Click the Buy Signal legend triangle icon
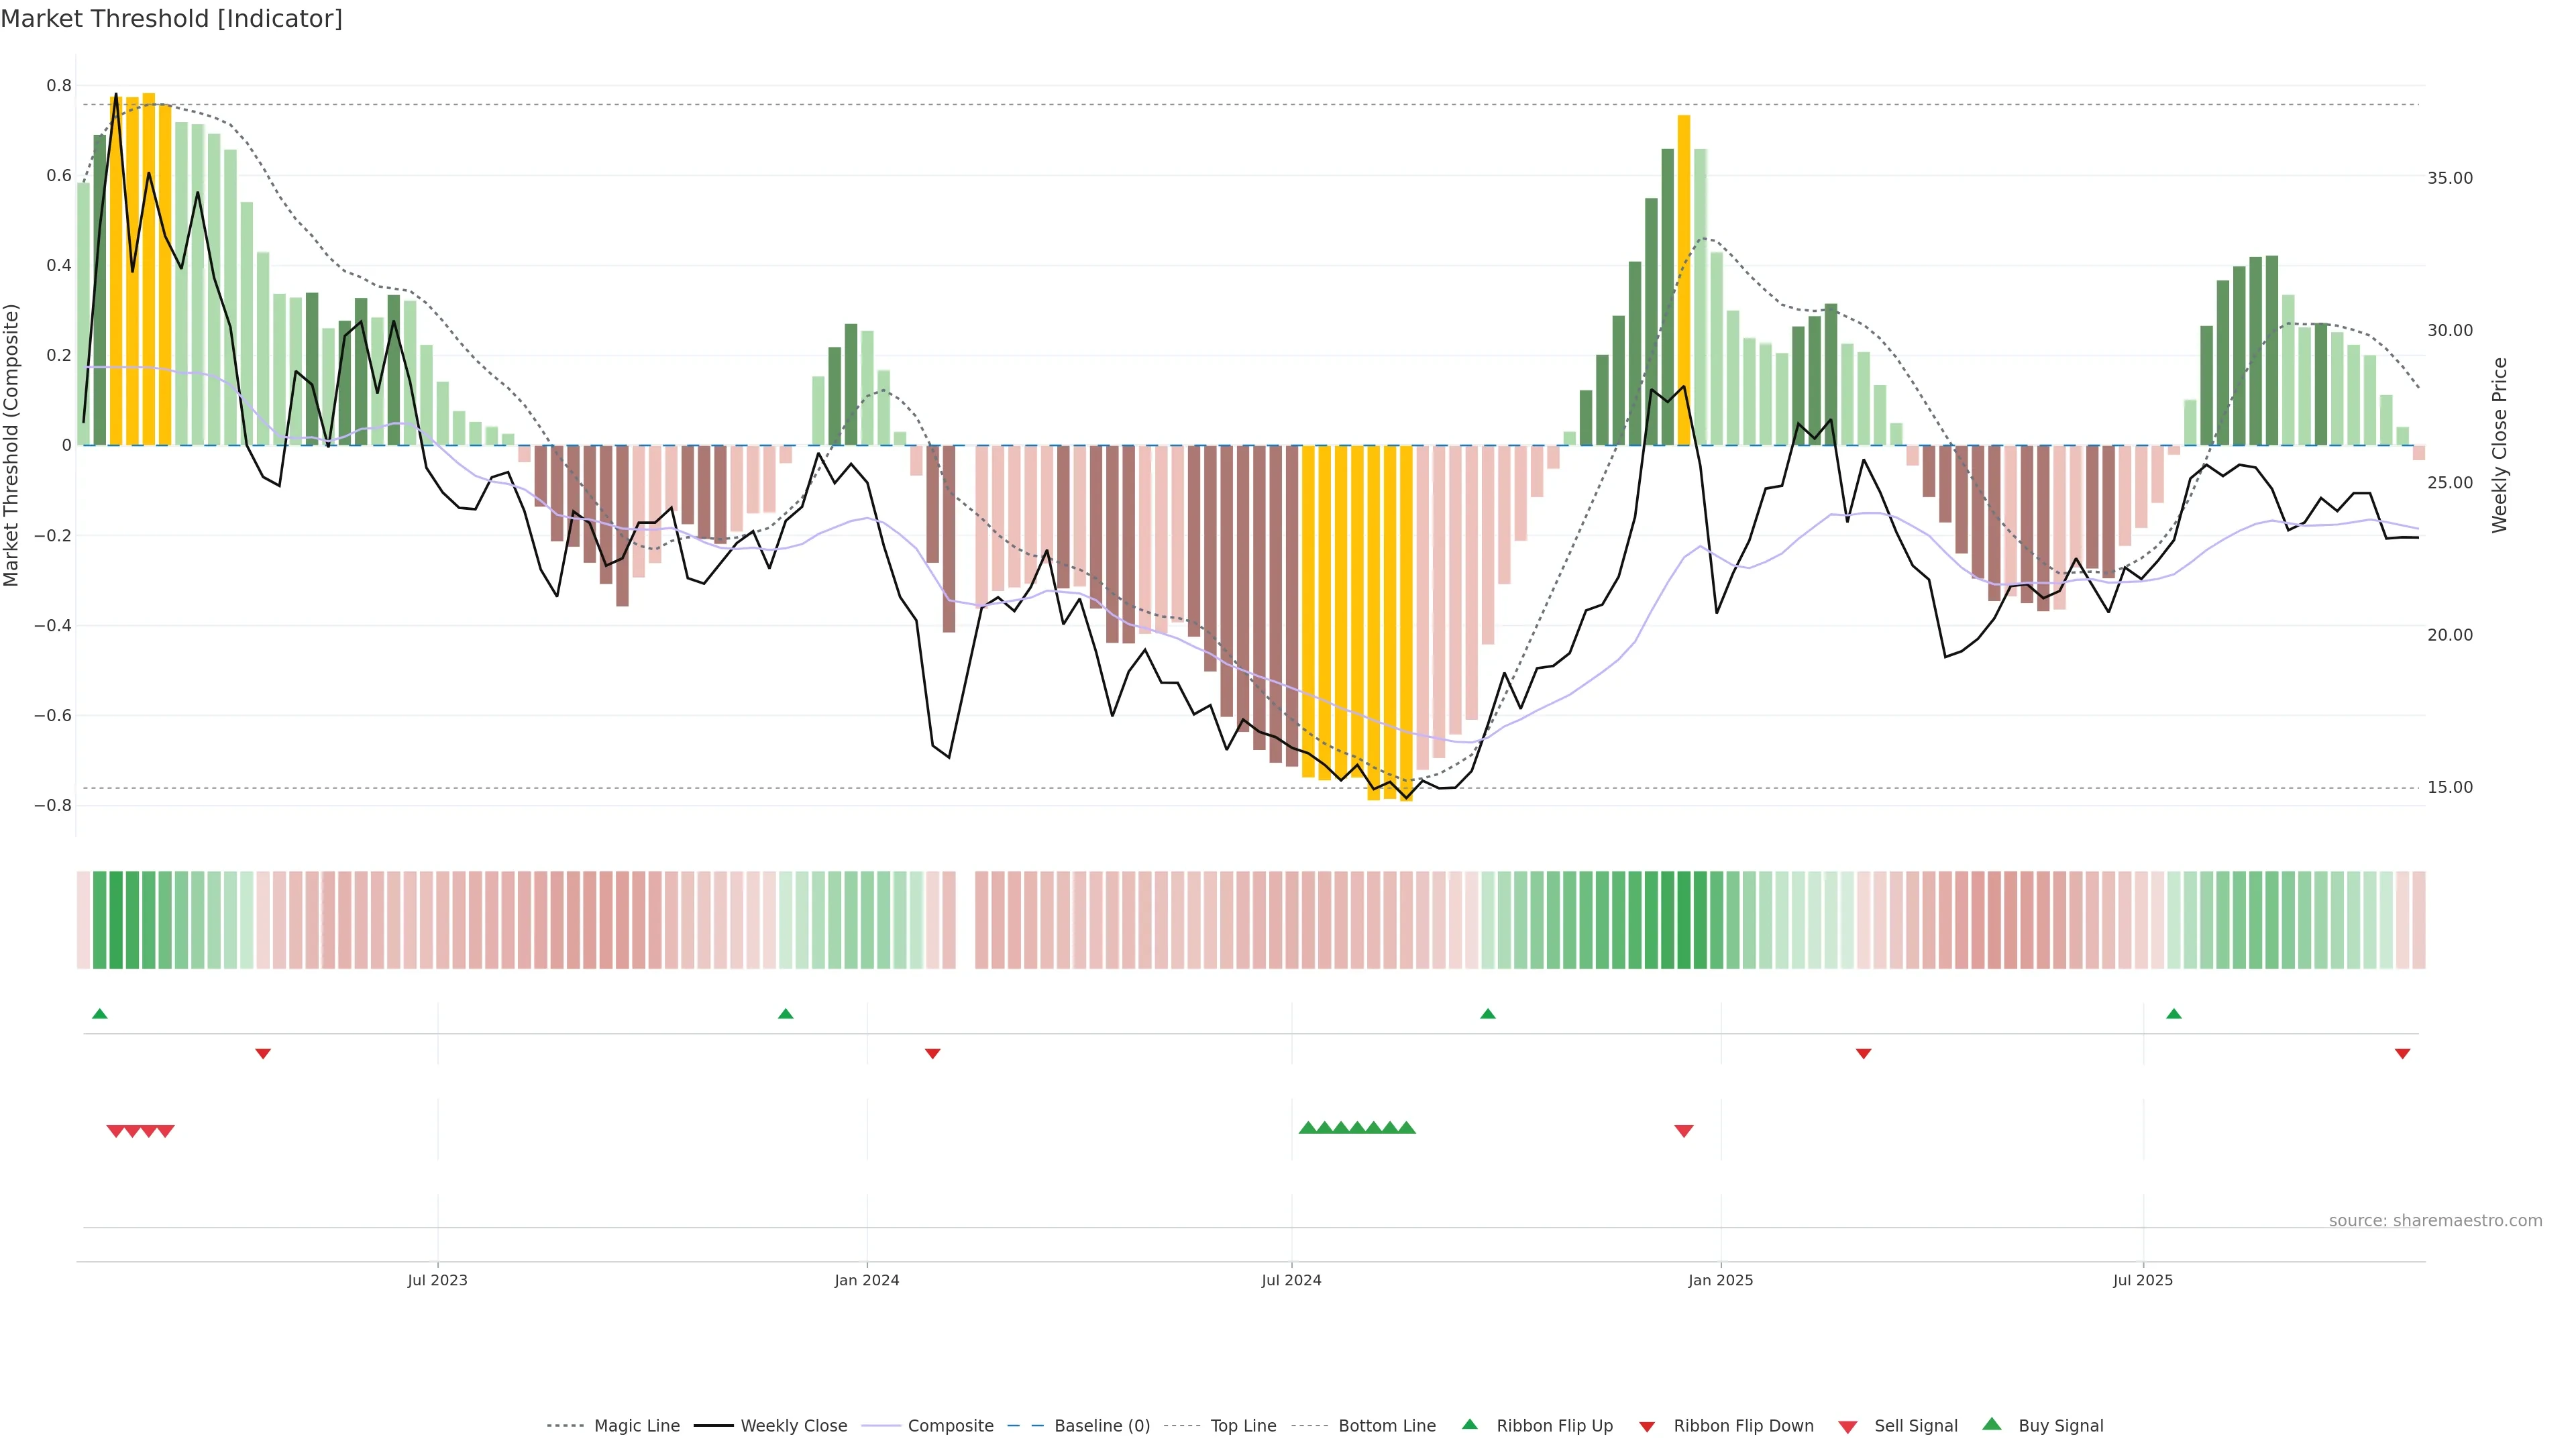The image size is (2576, 1449). pyautogui.click(x=1992, y=1424)
